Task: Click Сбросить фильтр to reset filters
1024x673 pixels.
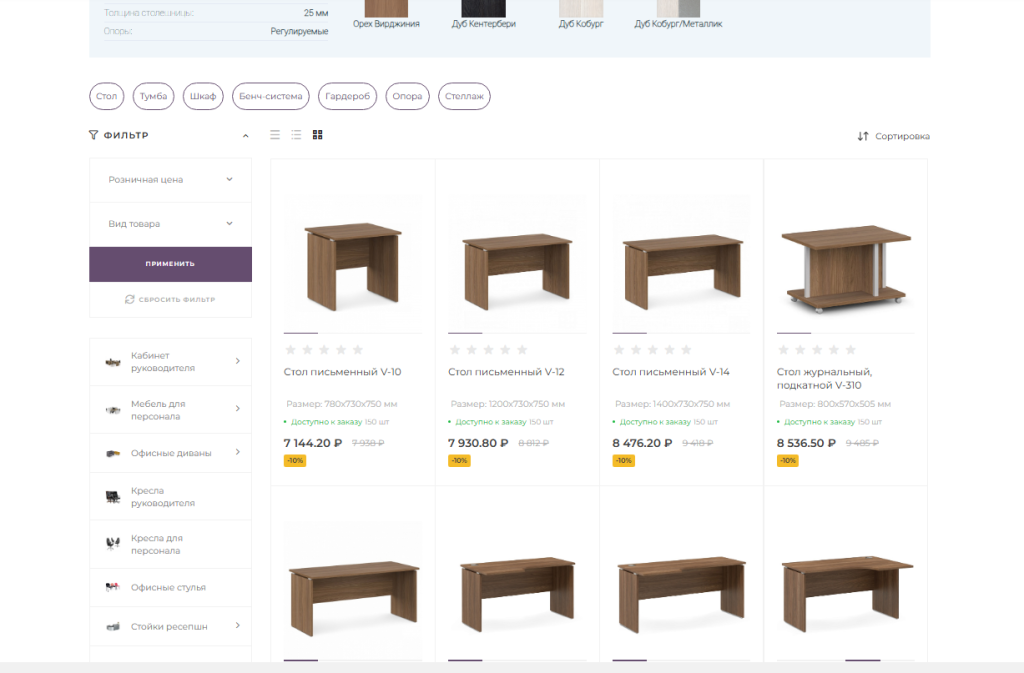Action: pos(170,299)
